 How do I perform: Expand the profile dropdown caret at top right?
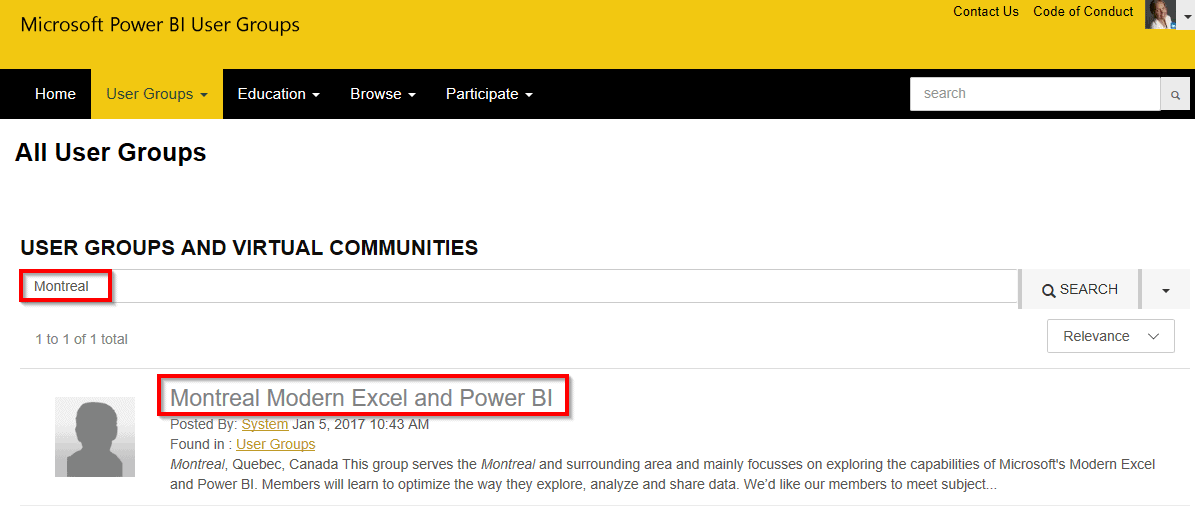click(x=1187, y=17)
